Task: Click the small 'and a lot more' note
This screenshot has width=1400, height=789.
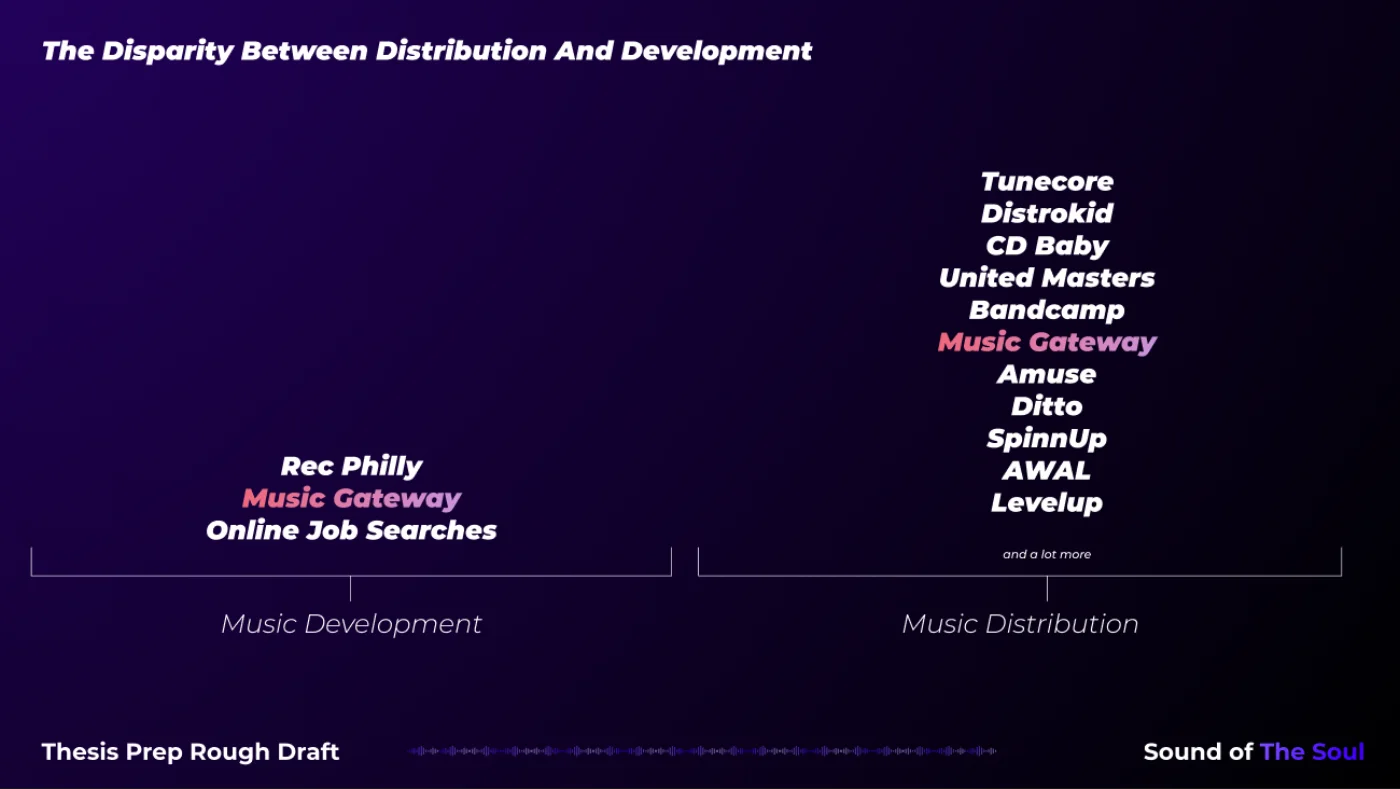Action: click(1047, 554)
